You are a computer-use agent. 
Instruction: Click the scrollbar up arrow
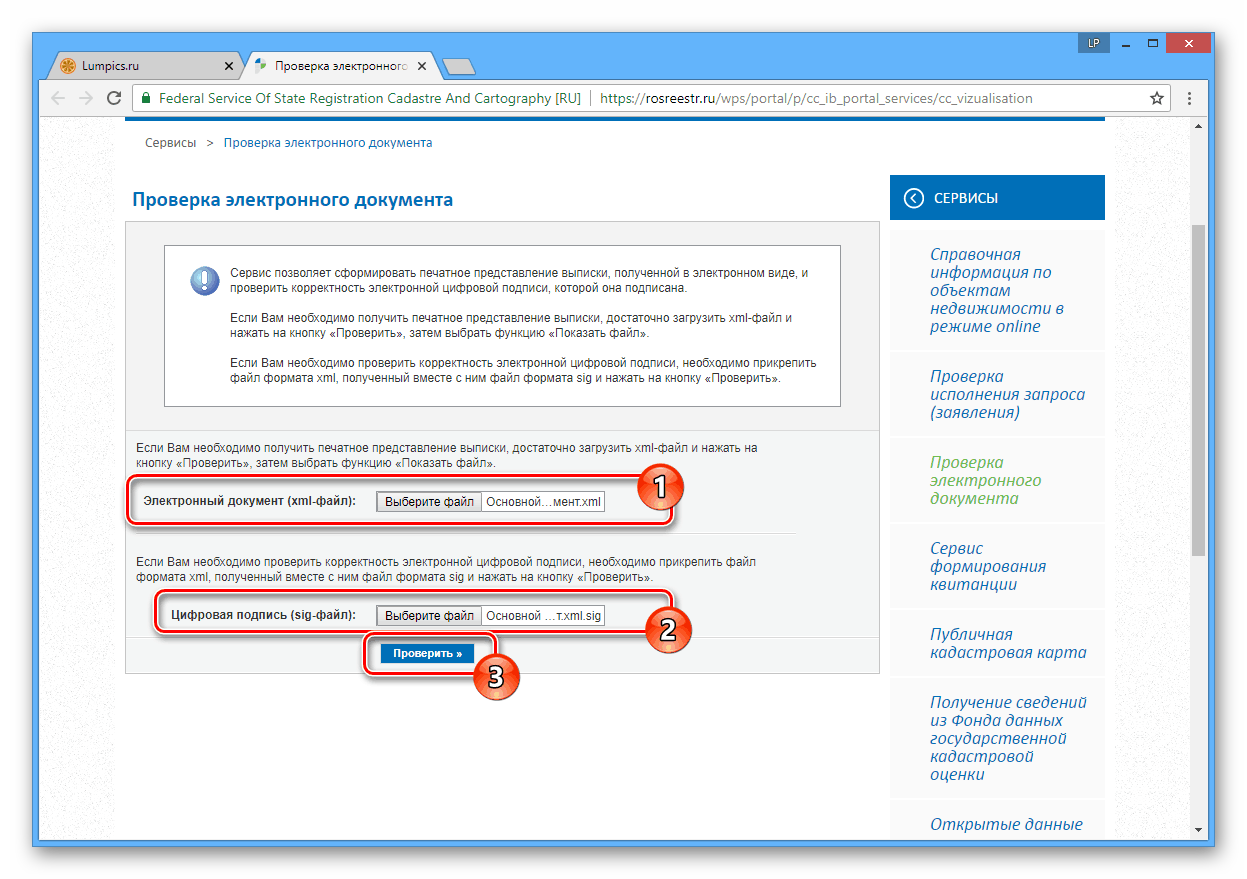(x=1198, y=126)
